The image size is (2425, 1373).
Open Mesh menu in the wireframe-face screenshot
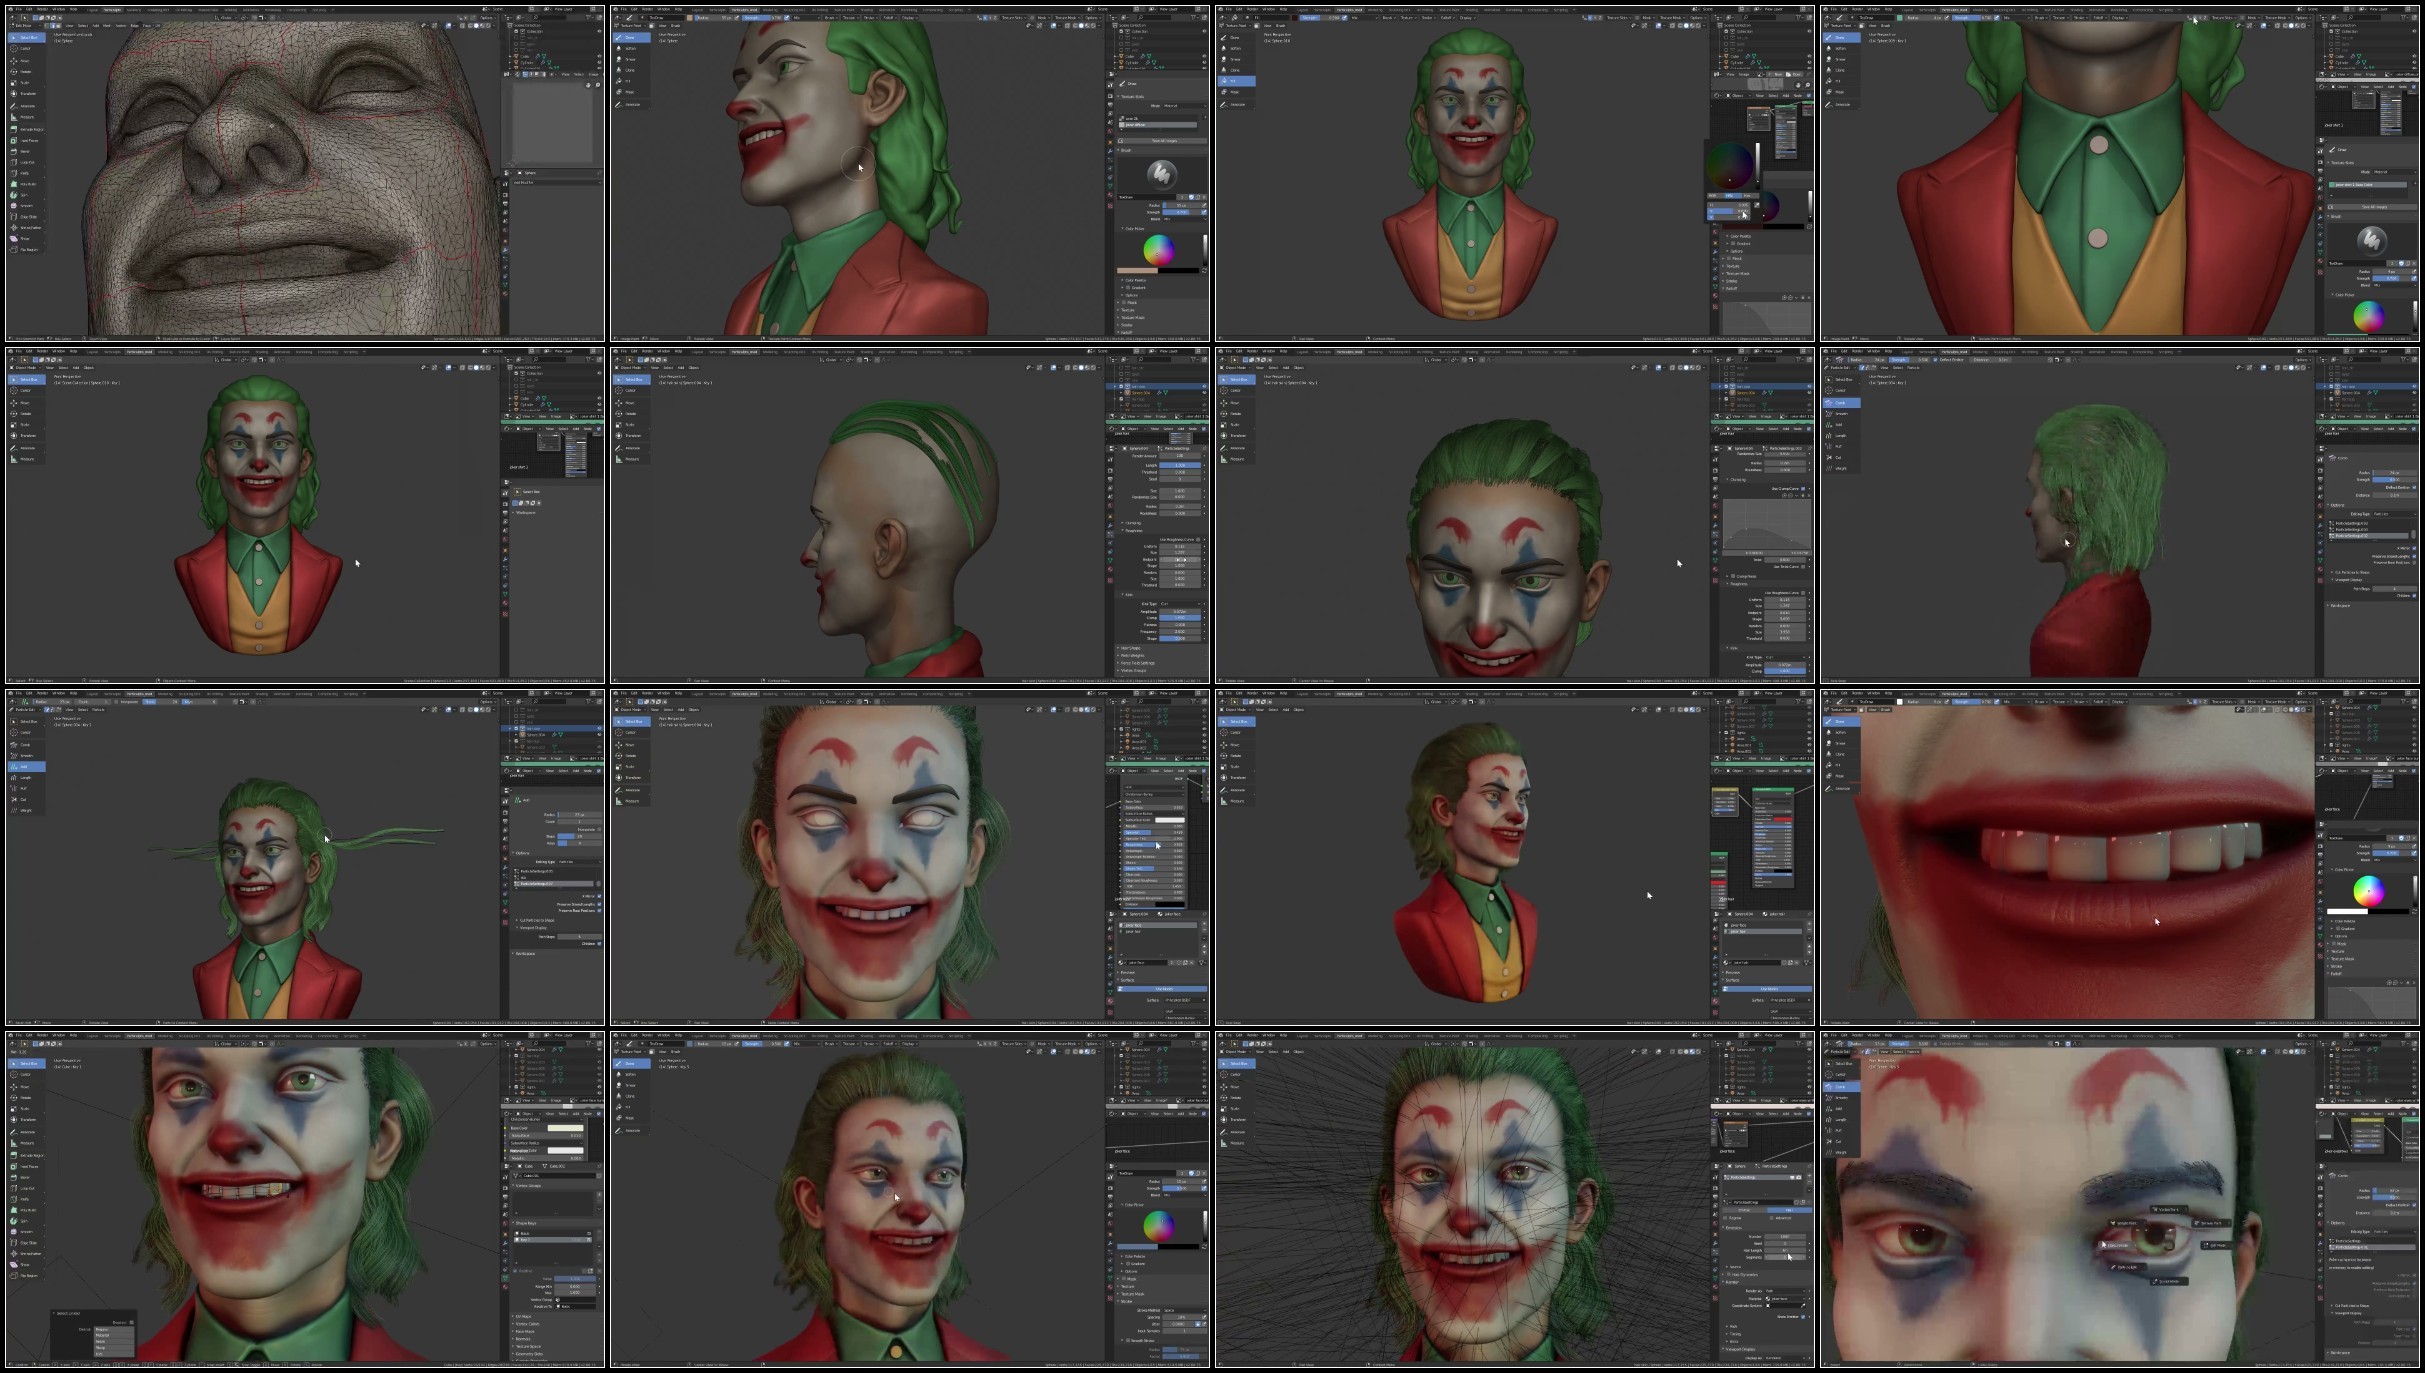point(108,26)
